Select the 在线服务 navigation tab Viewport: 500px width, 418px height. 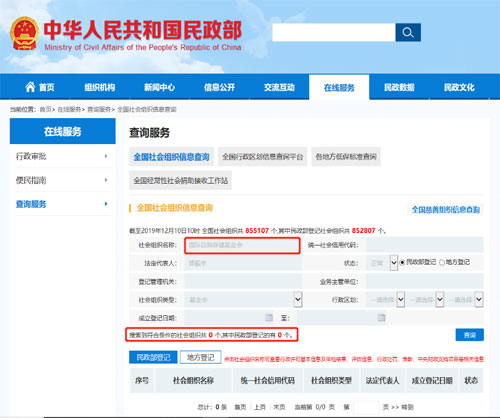339,87
